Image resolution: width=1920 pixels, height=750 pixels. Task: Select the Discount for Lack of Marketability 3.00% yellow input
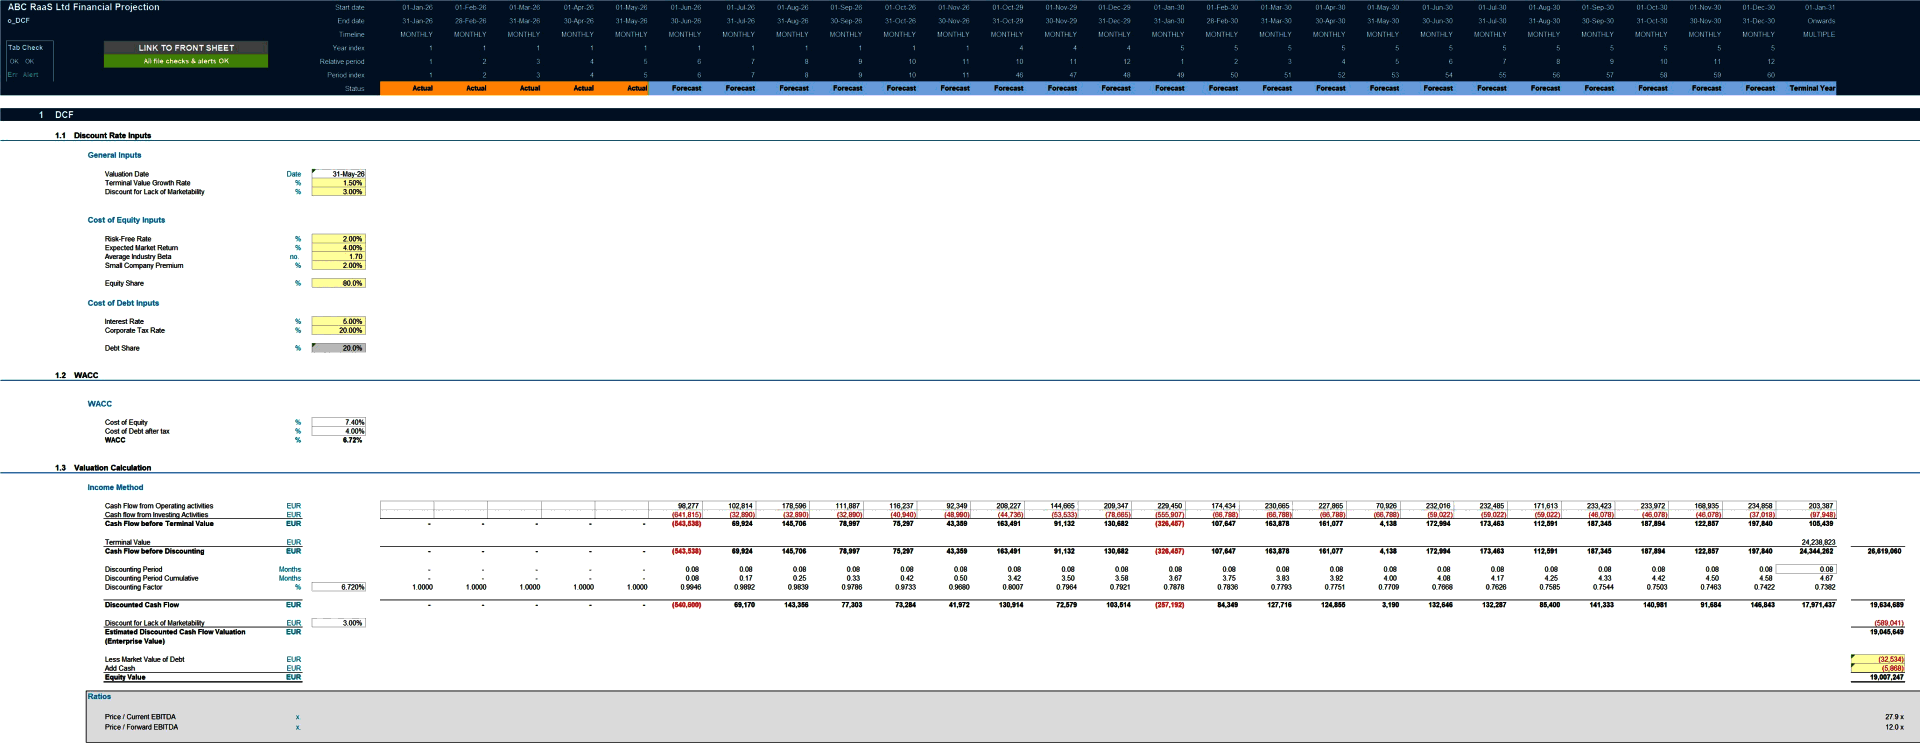point(339,192)
